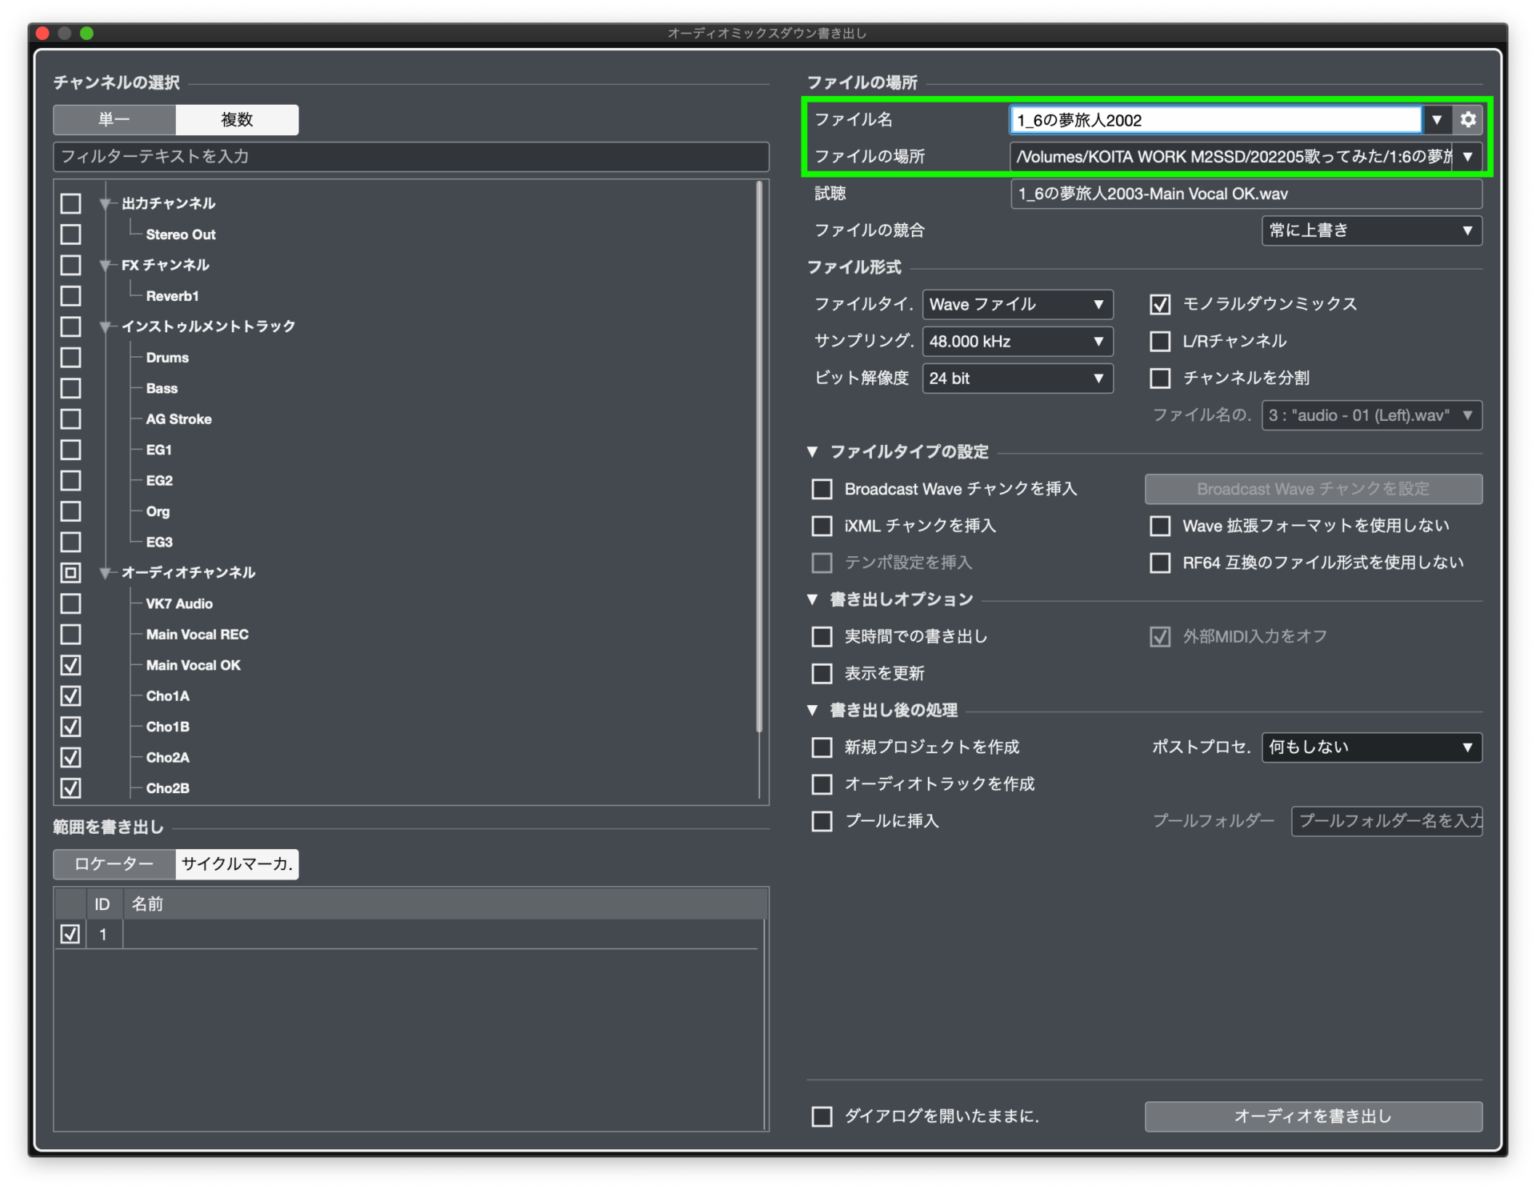Open the file name history dropdown arrow

tap(1437, 120)
